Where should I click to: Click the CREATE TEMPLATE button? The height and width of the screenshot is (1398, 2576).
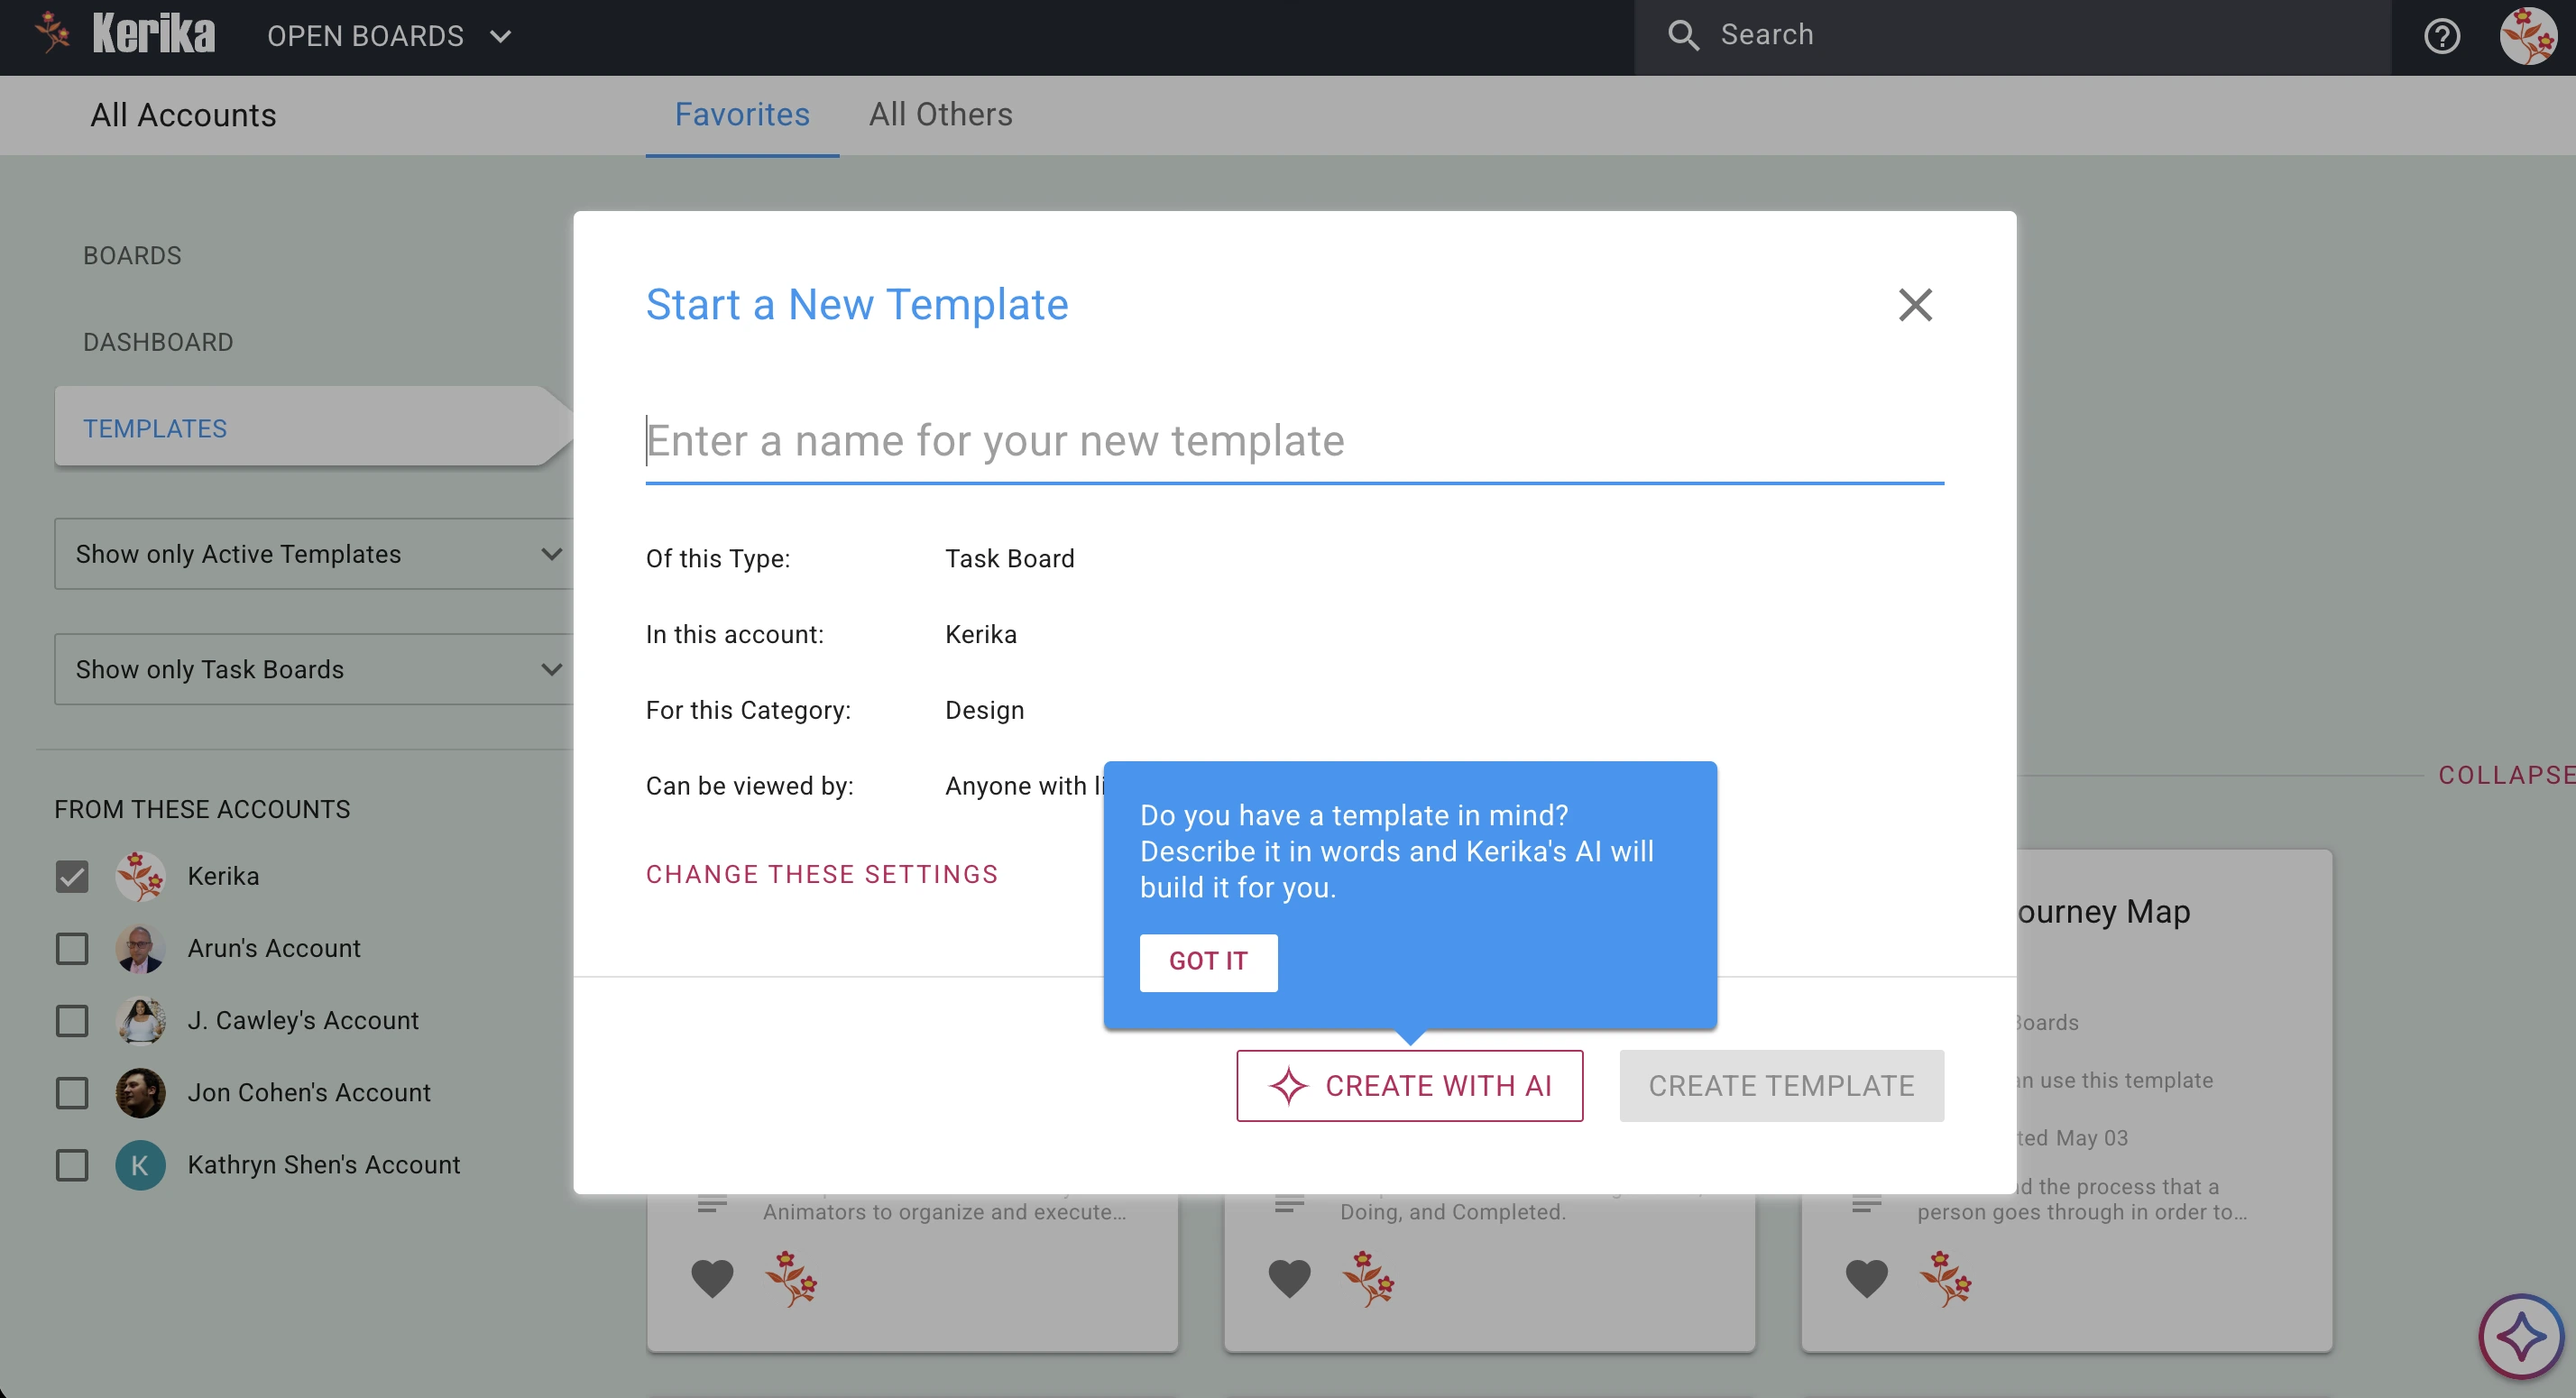coord(1782,1086)
